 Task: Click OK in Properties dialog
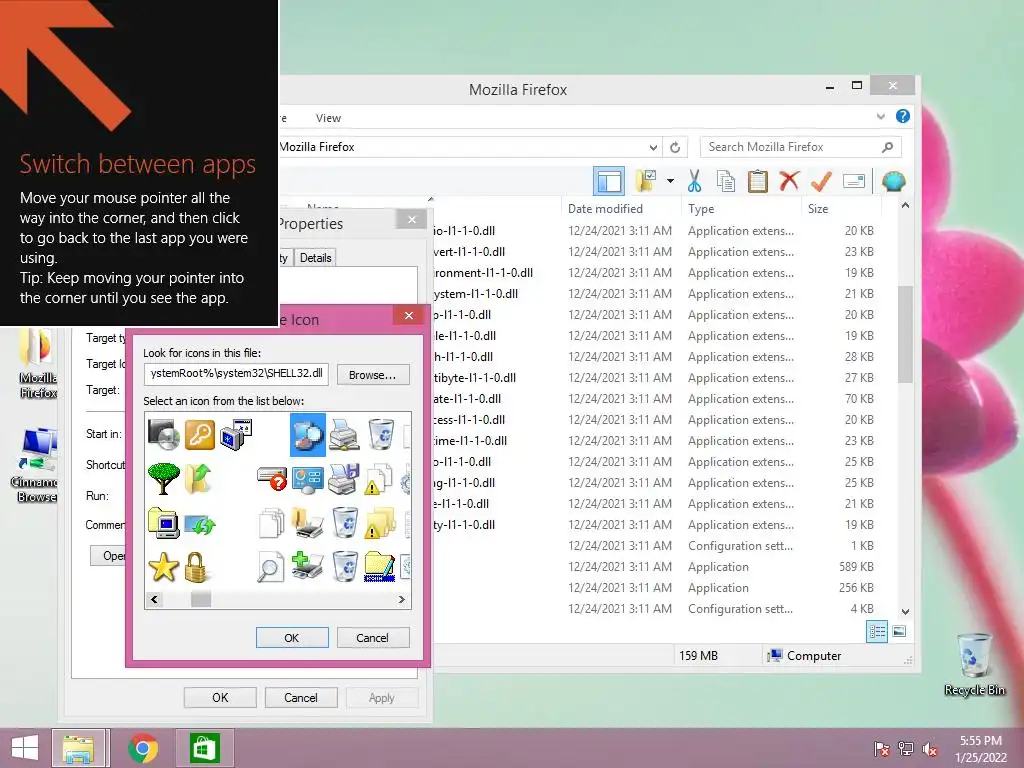220,697
